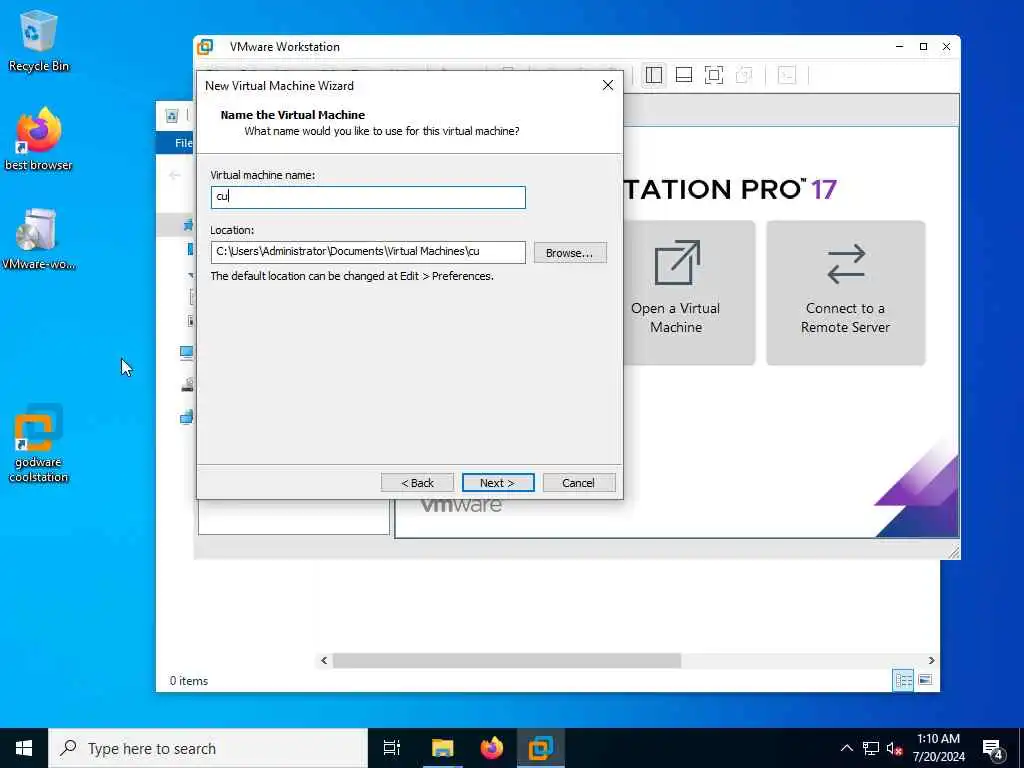The height and width of the screenshot is (768, 1024).
Task: Show hidden system tray icons
Action: click(x=846, y=748)
